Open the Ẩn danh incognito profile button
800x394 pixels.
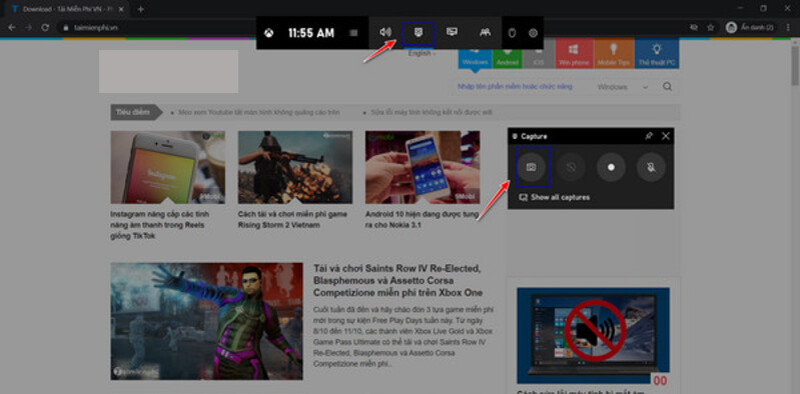(749, 27)
